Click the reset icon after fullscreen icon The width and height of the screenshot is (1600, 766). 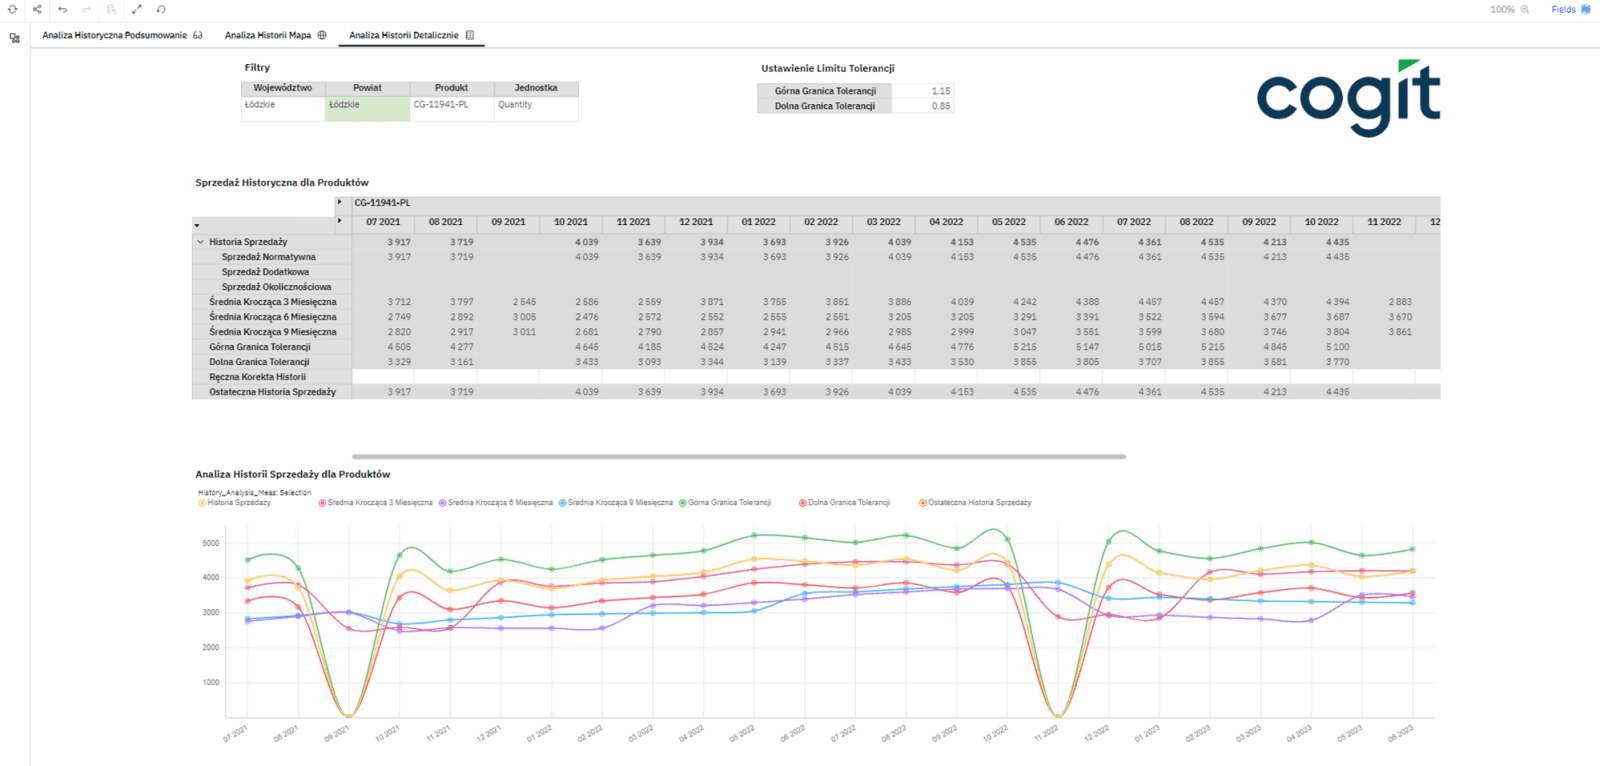tap(161, 9)
